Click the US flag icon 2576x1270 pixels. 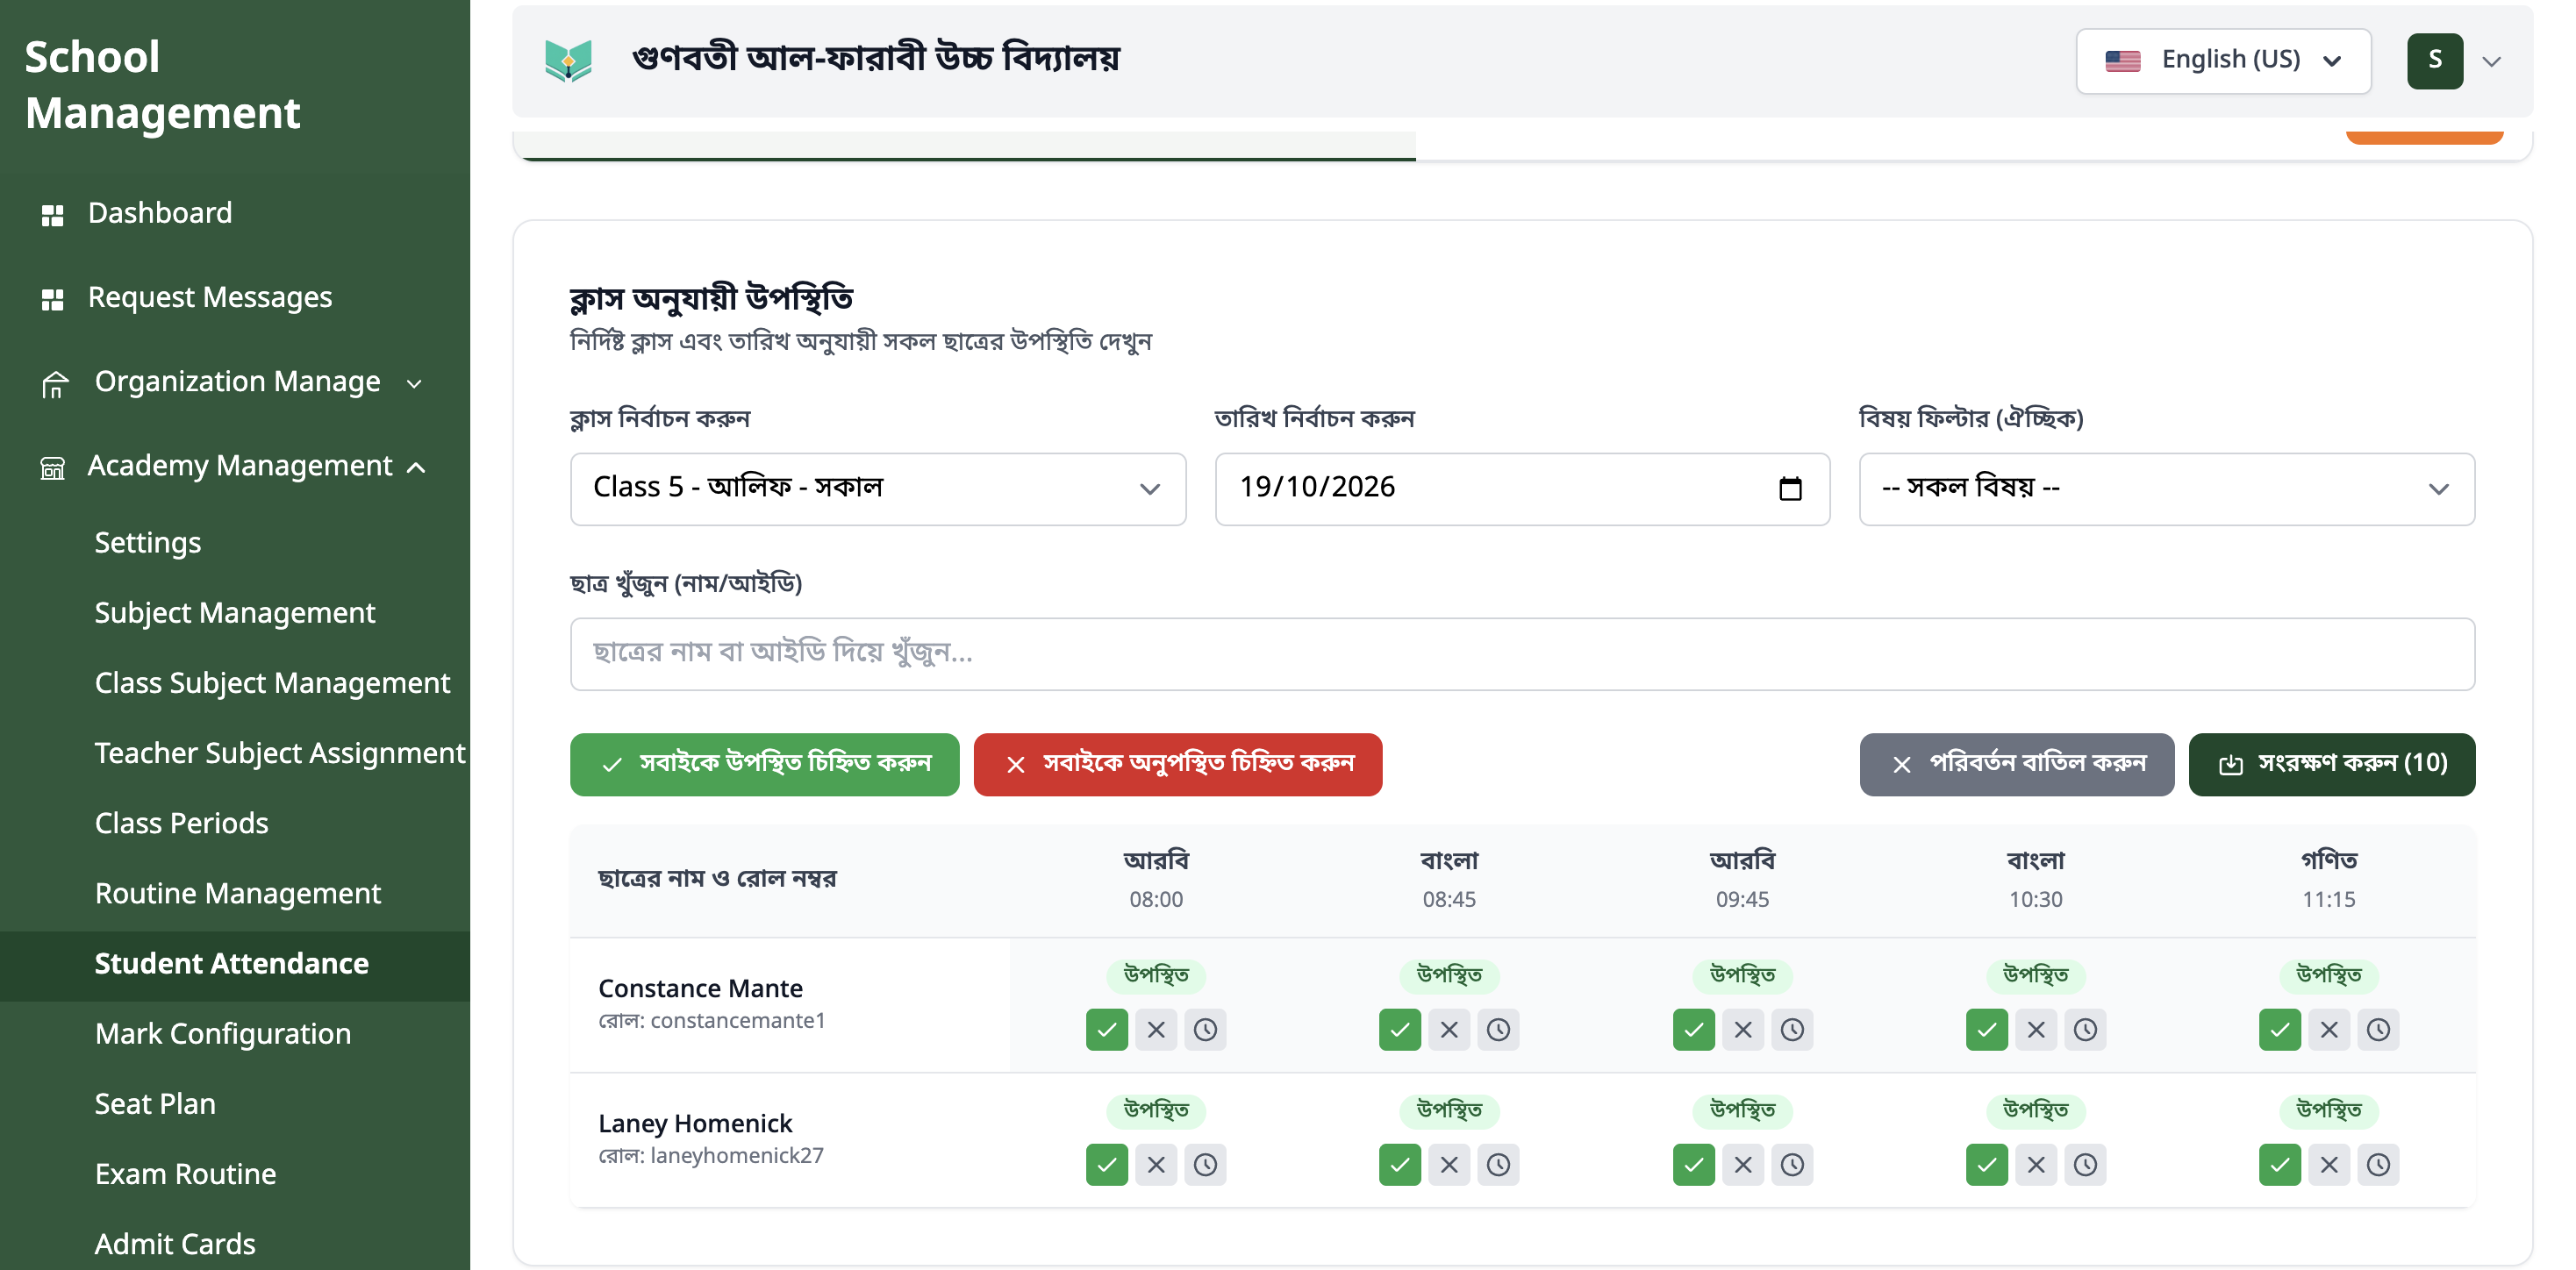2122,61
